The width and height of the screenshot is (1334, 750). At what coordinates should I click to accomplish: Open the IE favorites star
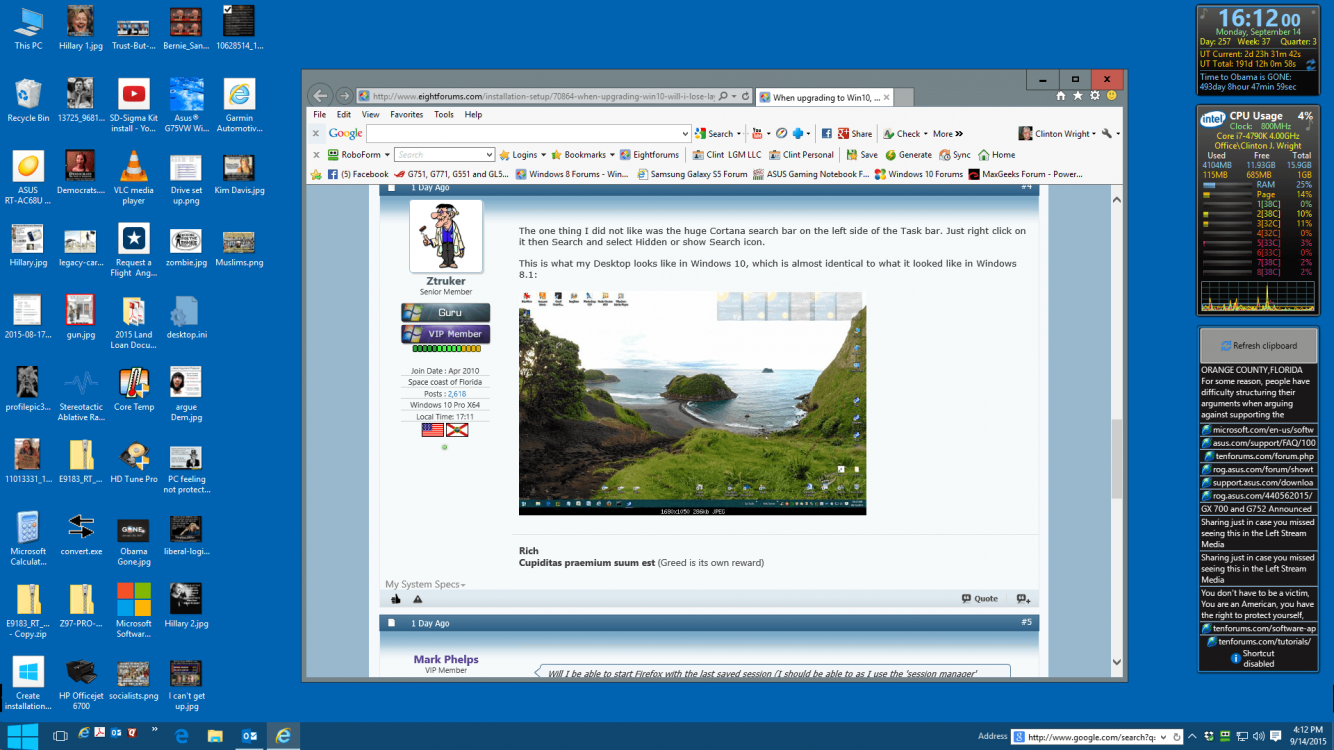click(x=1078, y=96)
